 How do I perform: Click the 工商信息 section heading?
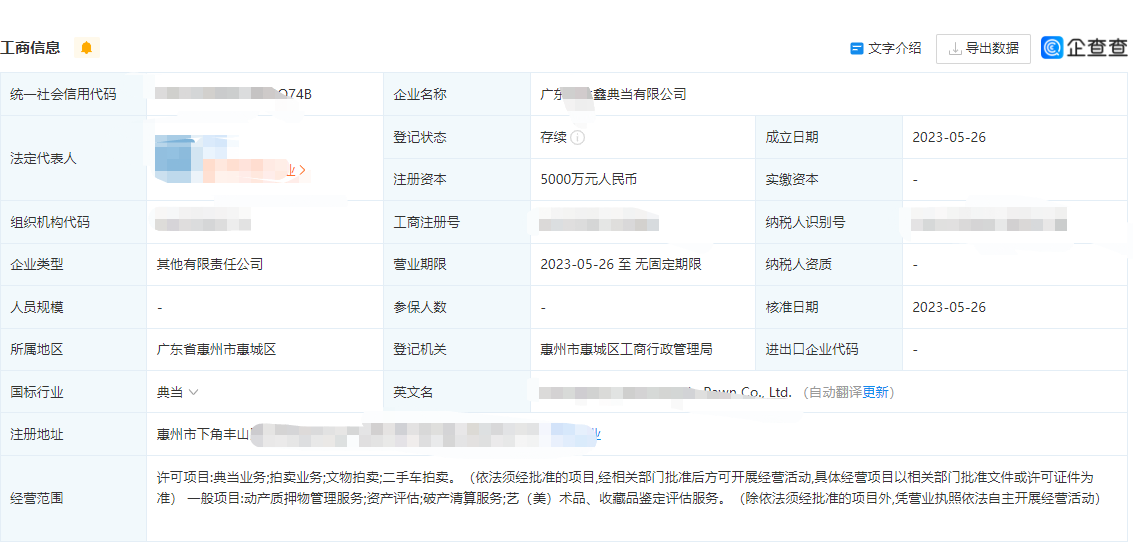31,48
